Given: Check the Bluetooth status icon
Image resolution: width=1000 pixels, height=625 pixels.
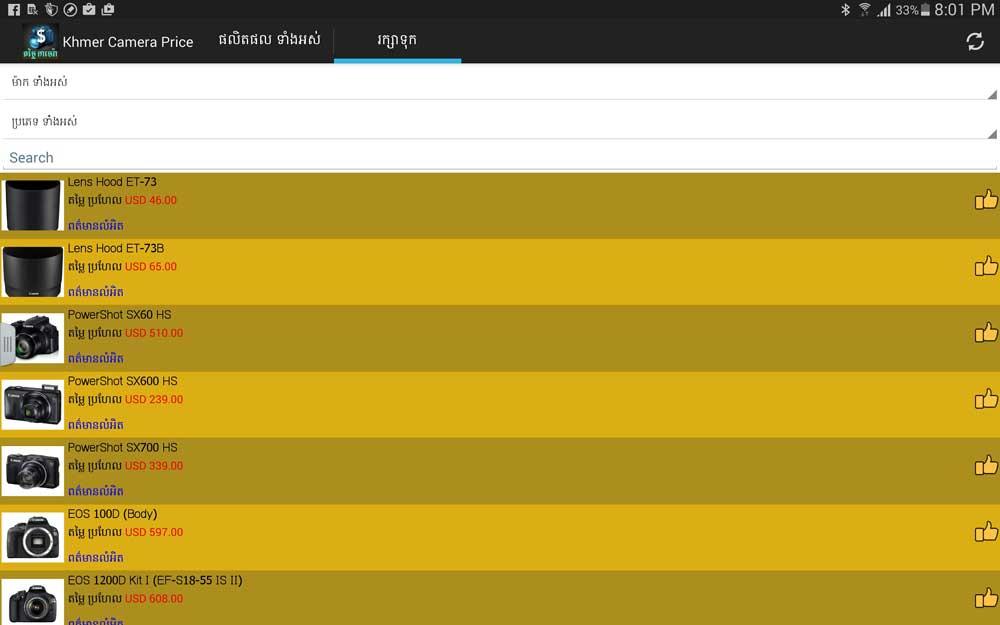Looking at the screenshot, I should click(845, 10).
